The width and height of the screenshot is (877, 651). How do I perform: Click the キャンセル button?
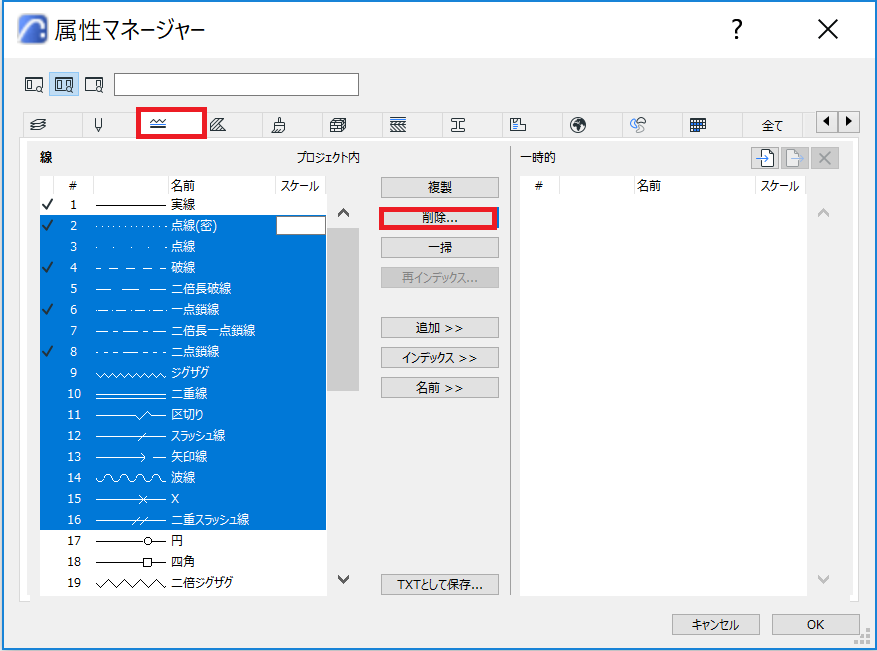(715, 625)
